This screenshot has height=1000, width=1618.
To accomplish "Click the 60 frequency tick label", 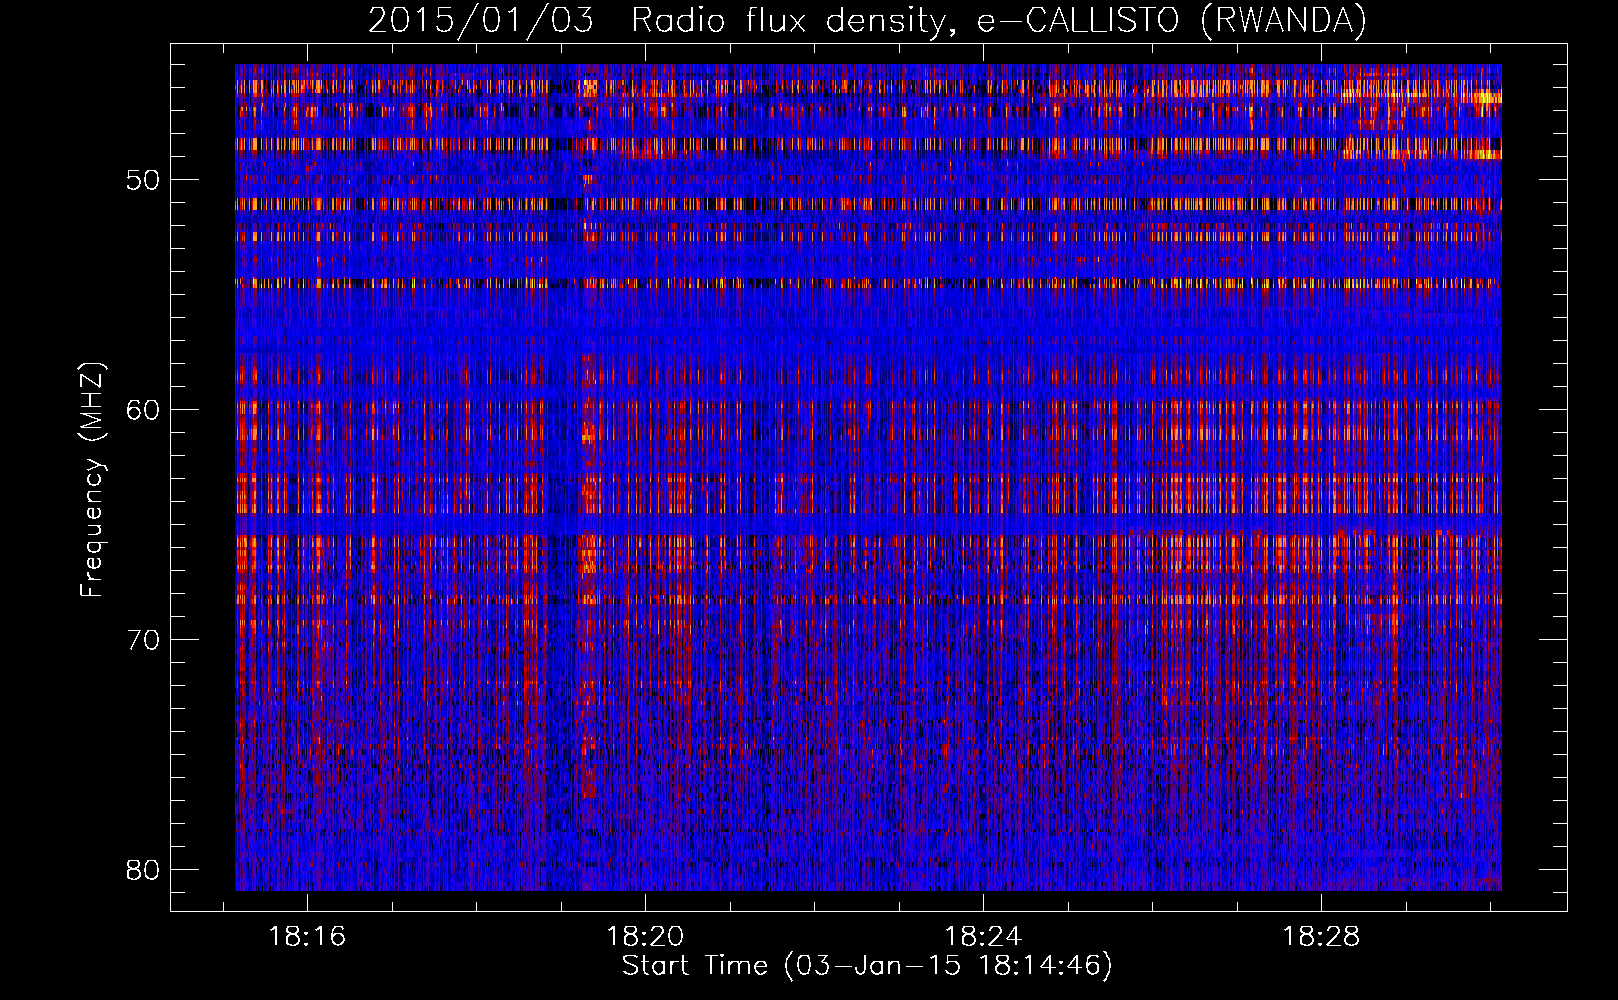I will pyautogui.click(x=143, y=410).
